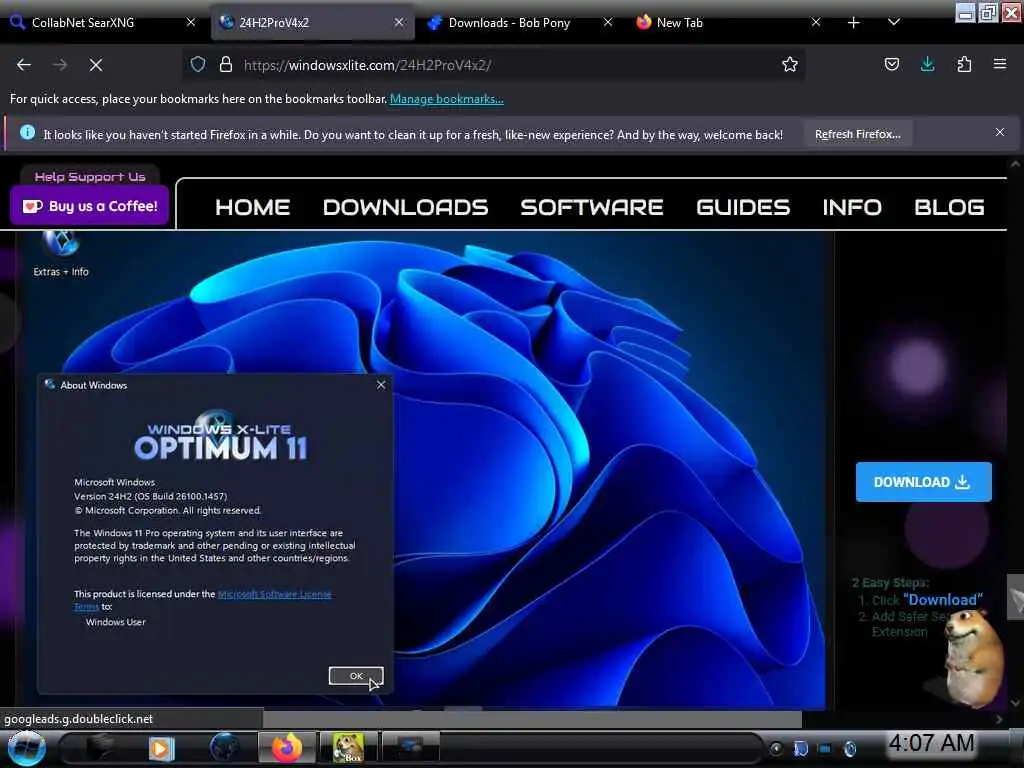1024x768 pixels.
Task: Open the Firefox hamburger menu
Action: (999, 64)
